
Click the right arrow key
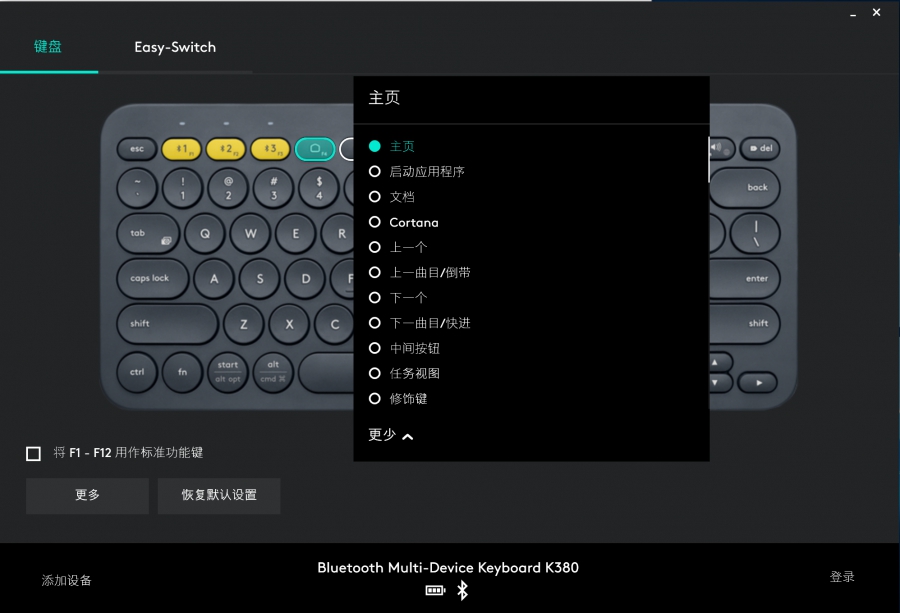coord(758,382)
